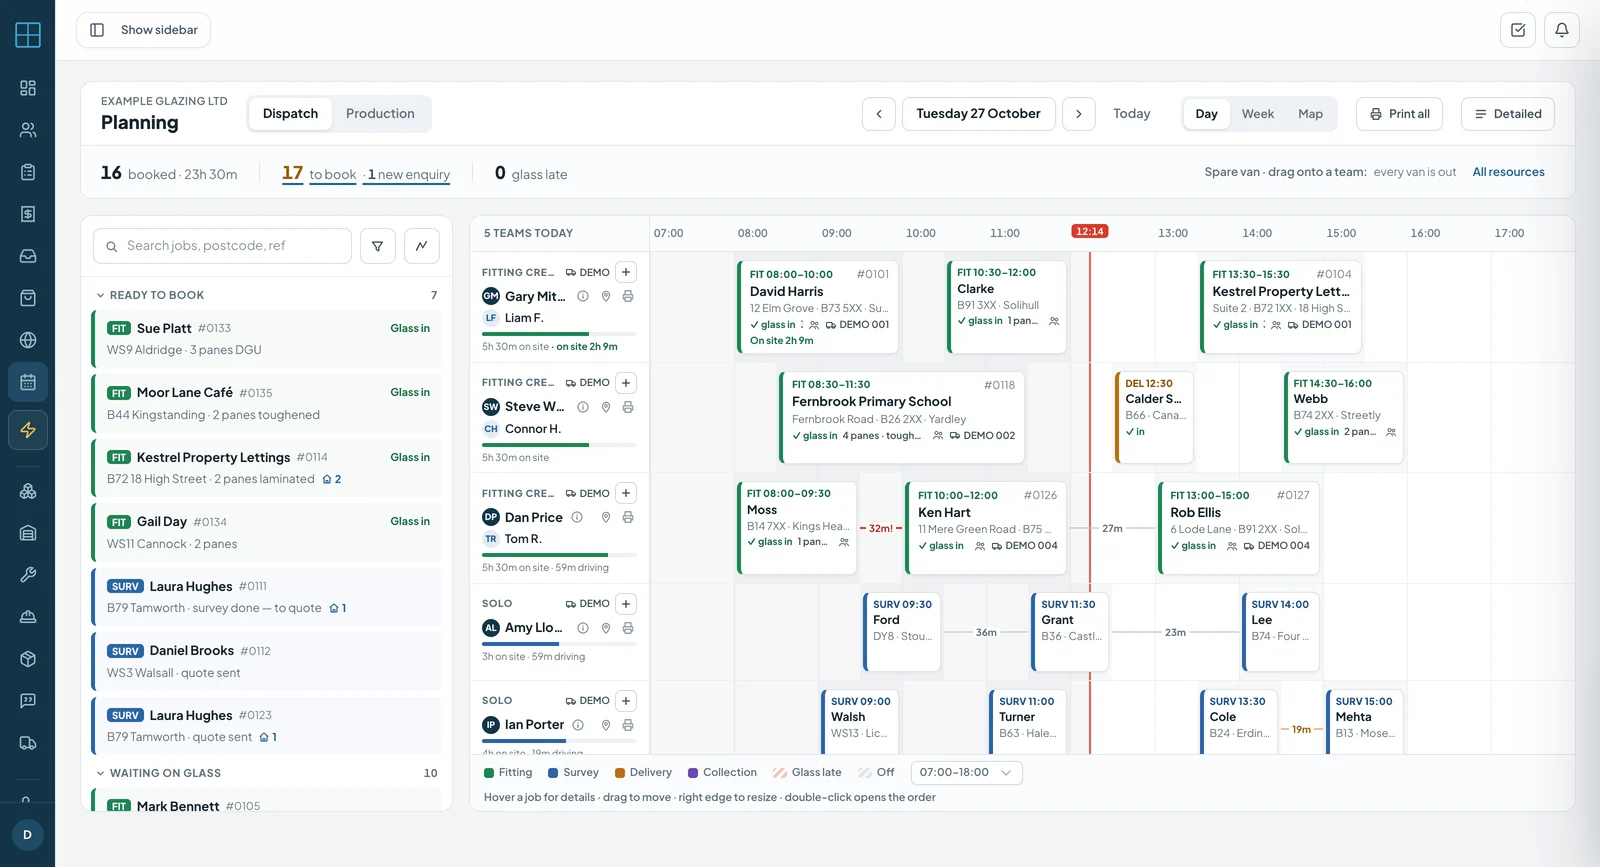Click Print all button
This screenshot has width=1600, height=867.
tap(1399, 114)
